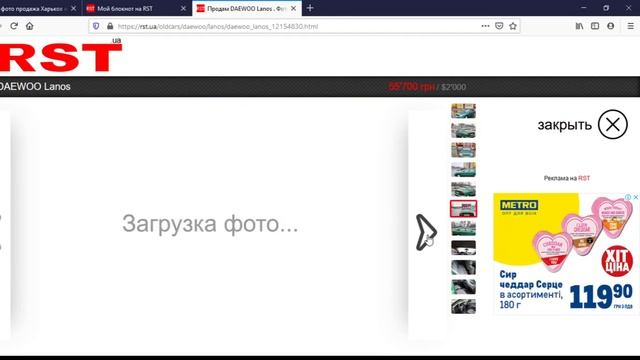Switch to 'фото продажа Харьков' tab
The image size is (640, 360).
coord(40,8)
